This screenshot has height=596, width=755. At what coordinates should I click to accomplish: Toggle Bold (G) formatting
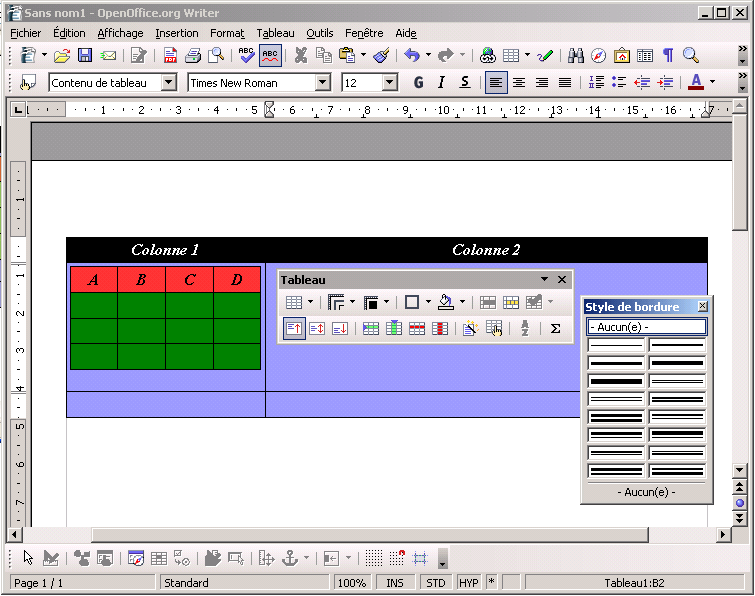click(x=418, y=83)
